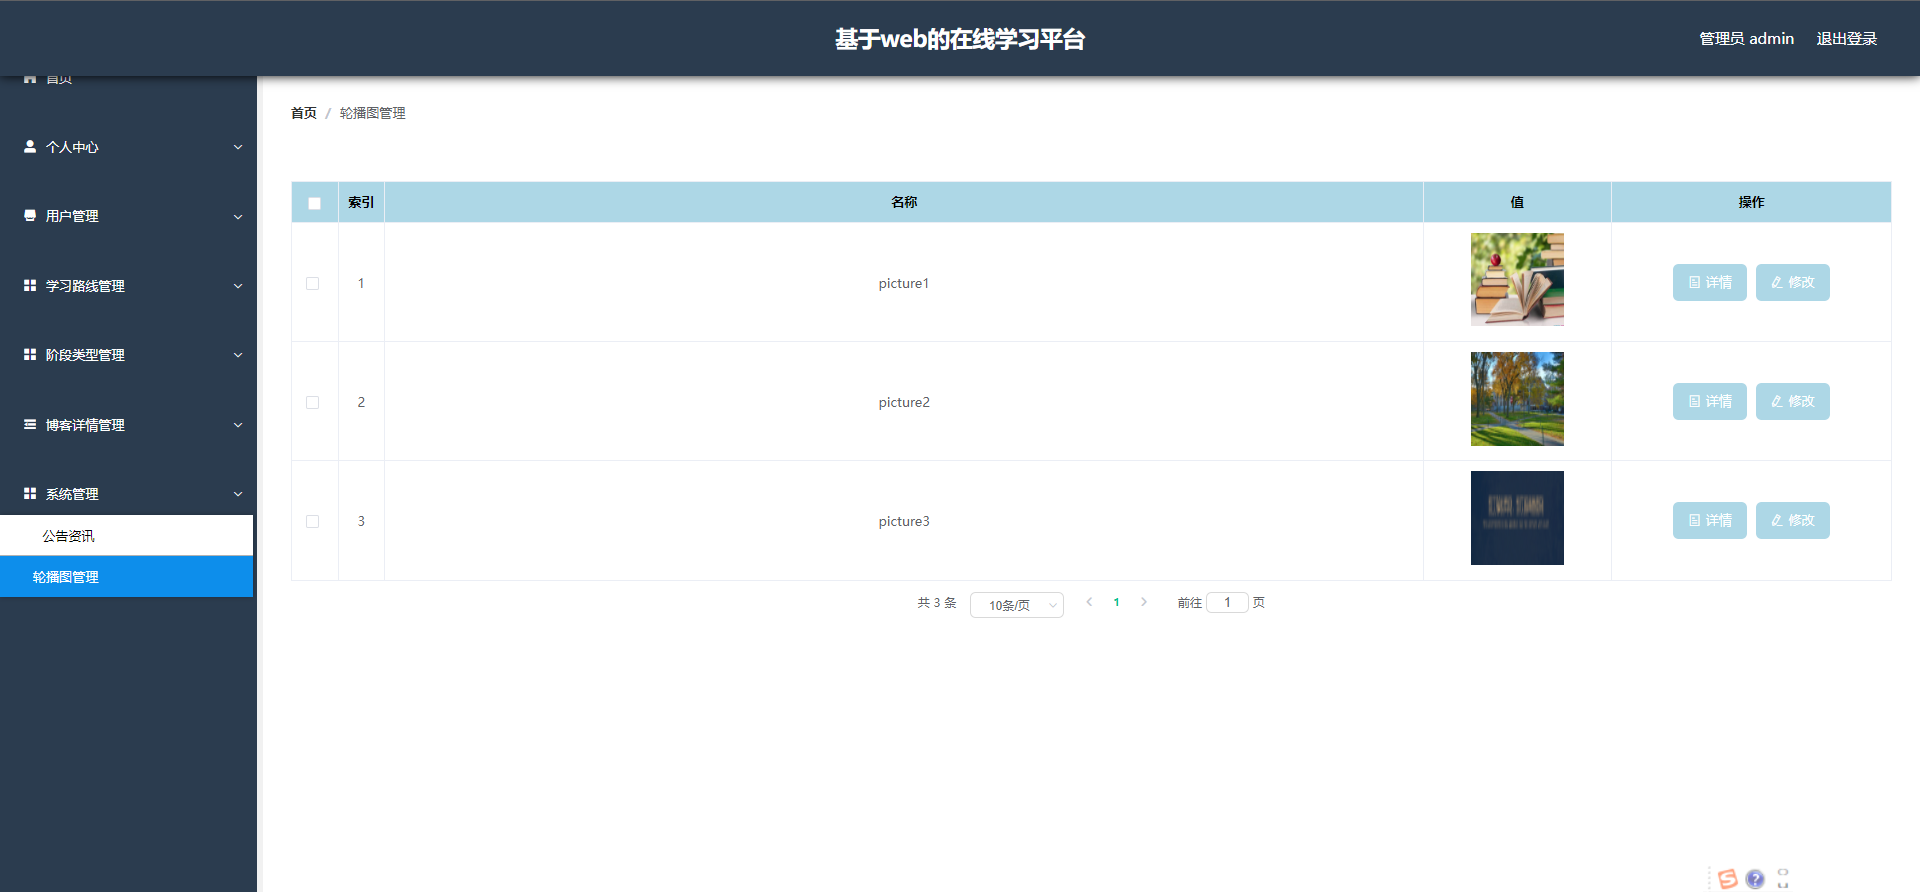Open the 公告资讯 submenu item
Image resolution: width=1920 pixels, height=892 pixels.
[126, 536]
